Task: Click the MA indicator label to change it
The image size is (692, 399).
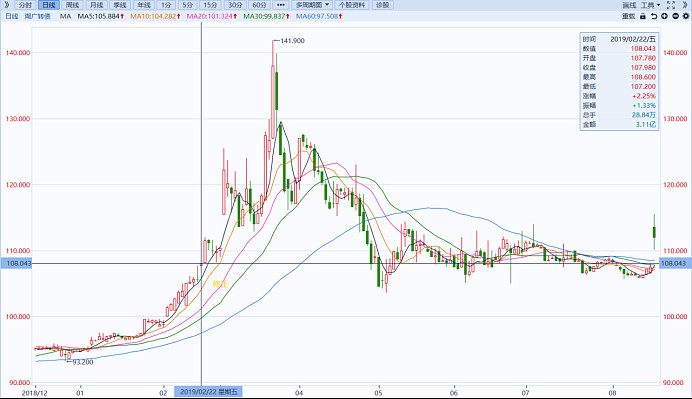Action: (x=65, y=16)
